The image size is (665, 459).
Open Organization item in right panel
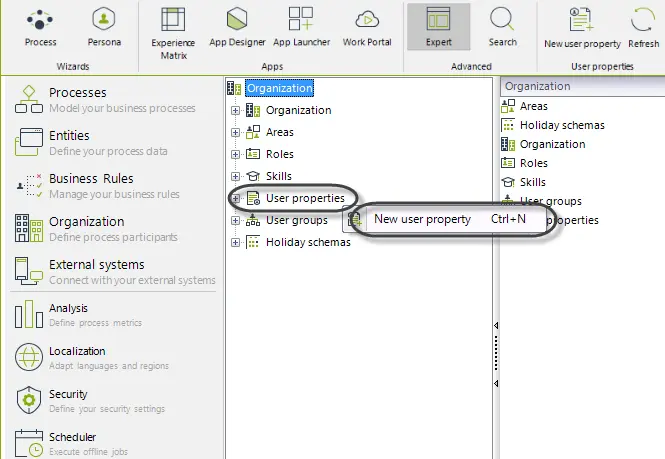[x=552, y=144]
